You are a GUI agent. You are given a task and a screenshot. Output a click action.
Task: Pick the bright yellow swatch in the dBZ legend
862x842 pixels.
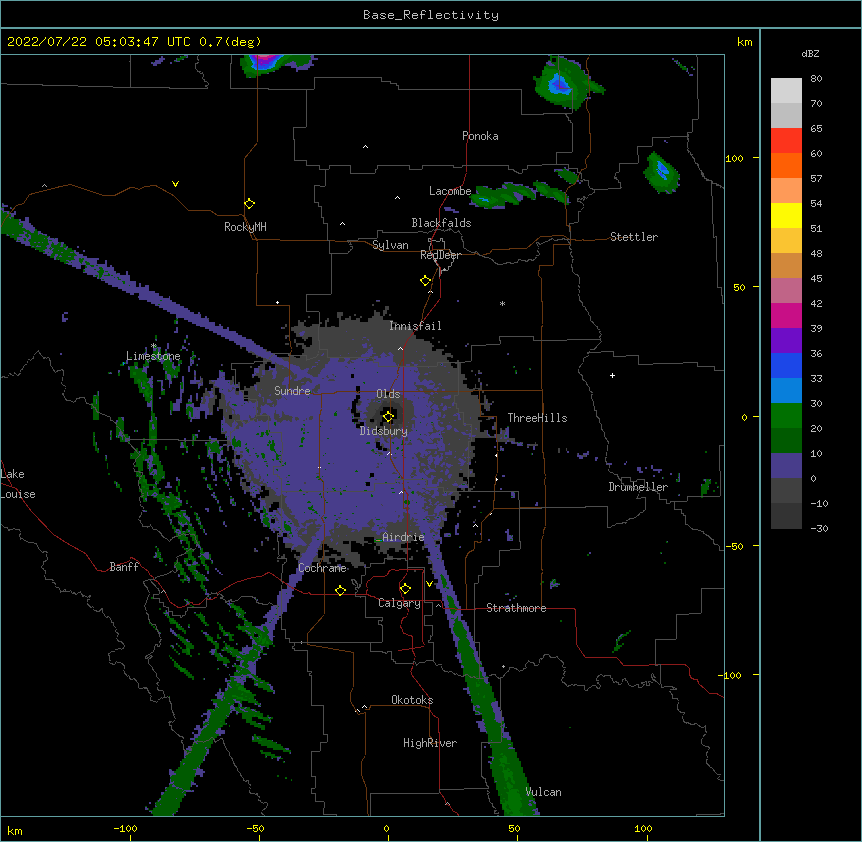[x=786, y=215]
